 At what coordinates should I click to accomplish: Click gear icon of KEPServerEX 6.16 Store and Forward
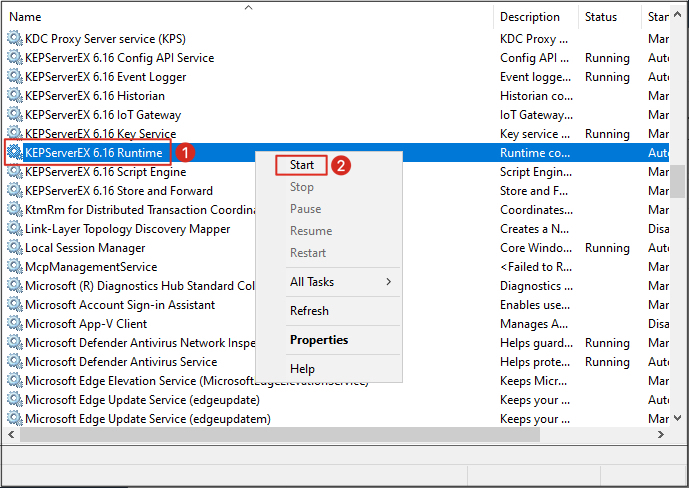[x=15, y=190]
